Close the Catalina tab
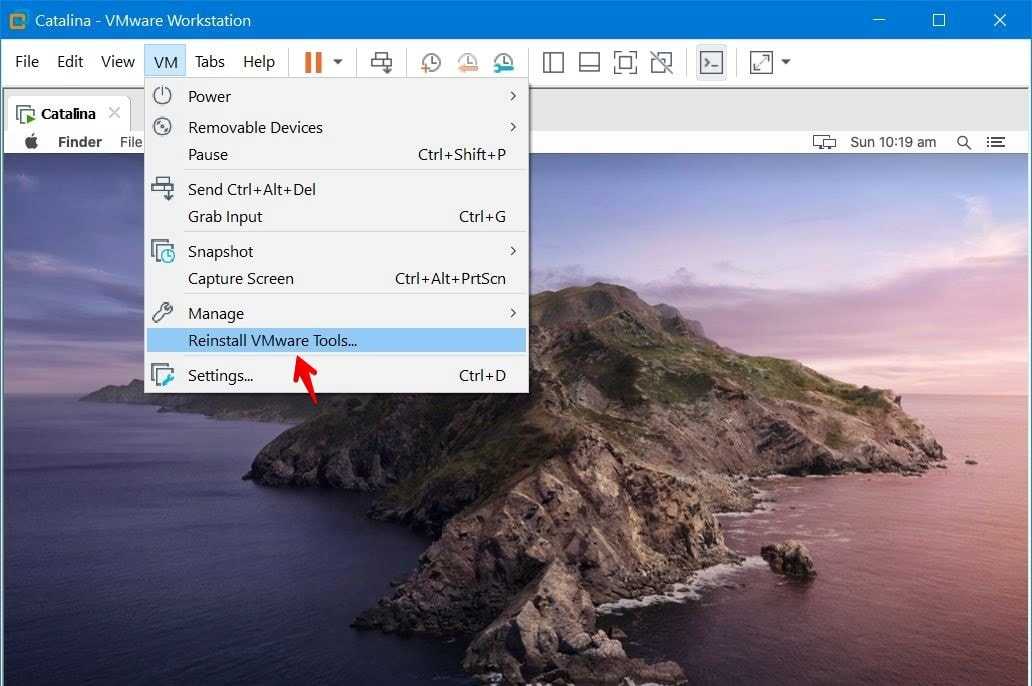Viewport: 1032px width, 686px height. click(115, 113)
